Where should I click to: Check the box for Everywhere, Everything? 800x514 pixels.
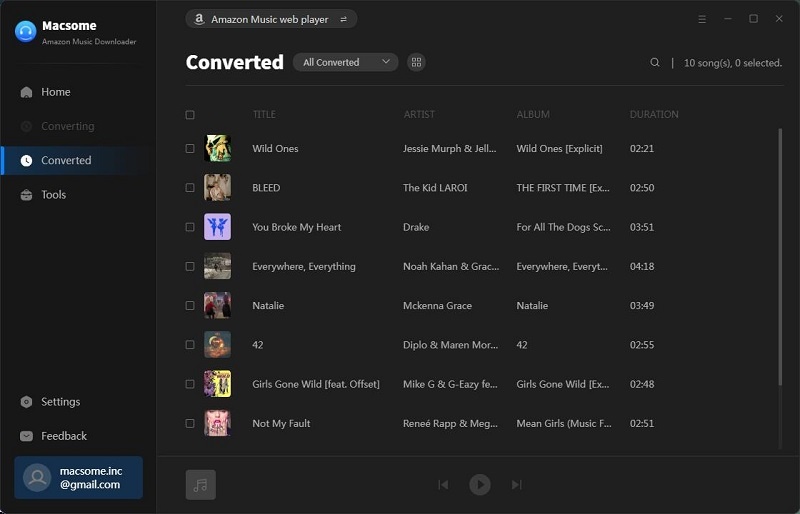(190, 266)
